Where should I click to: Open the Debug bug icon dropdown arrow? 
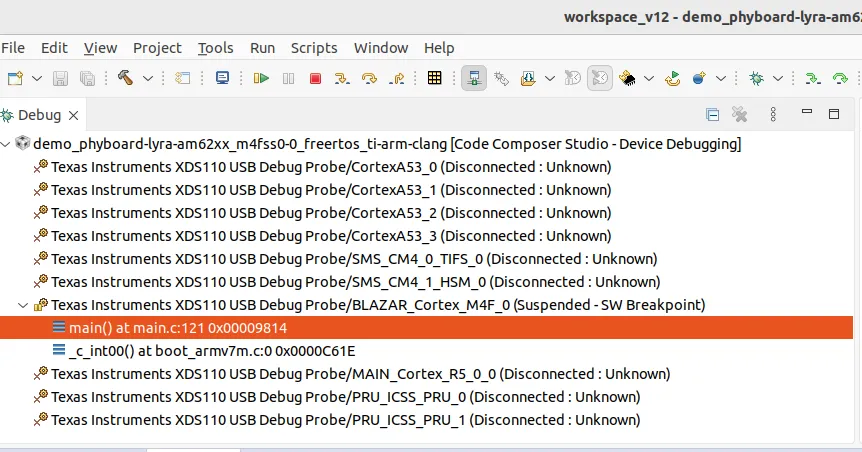778,78
